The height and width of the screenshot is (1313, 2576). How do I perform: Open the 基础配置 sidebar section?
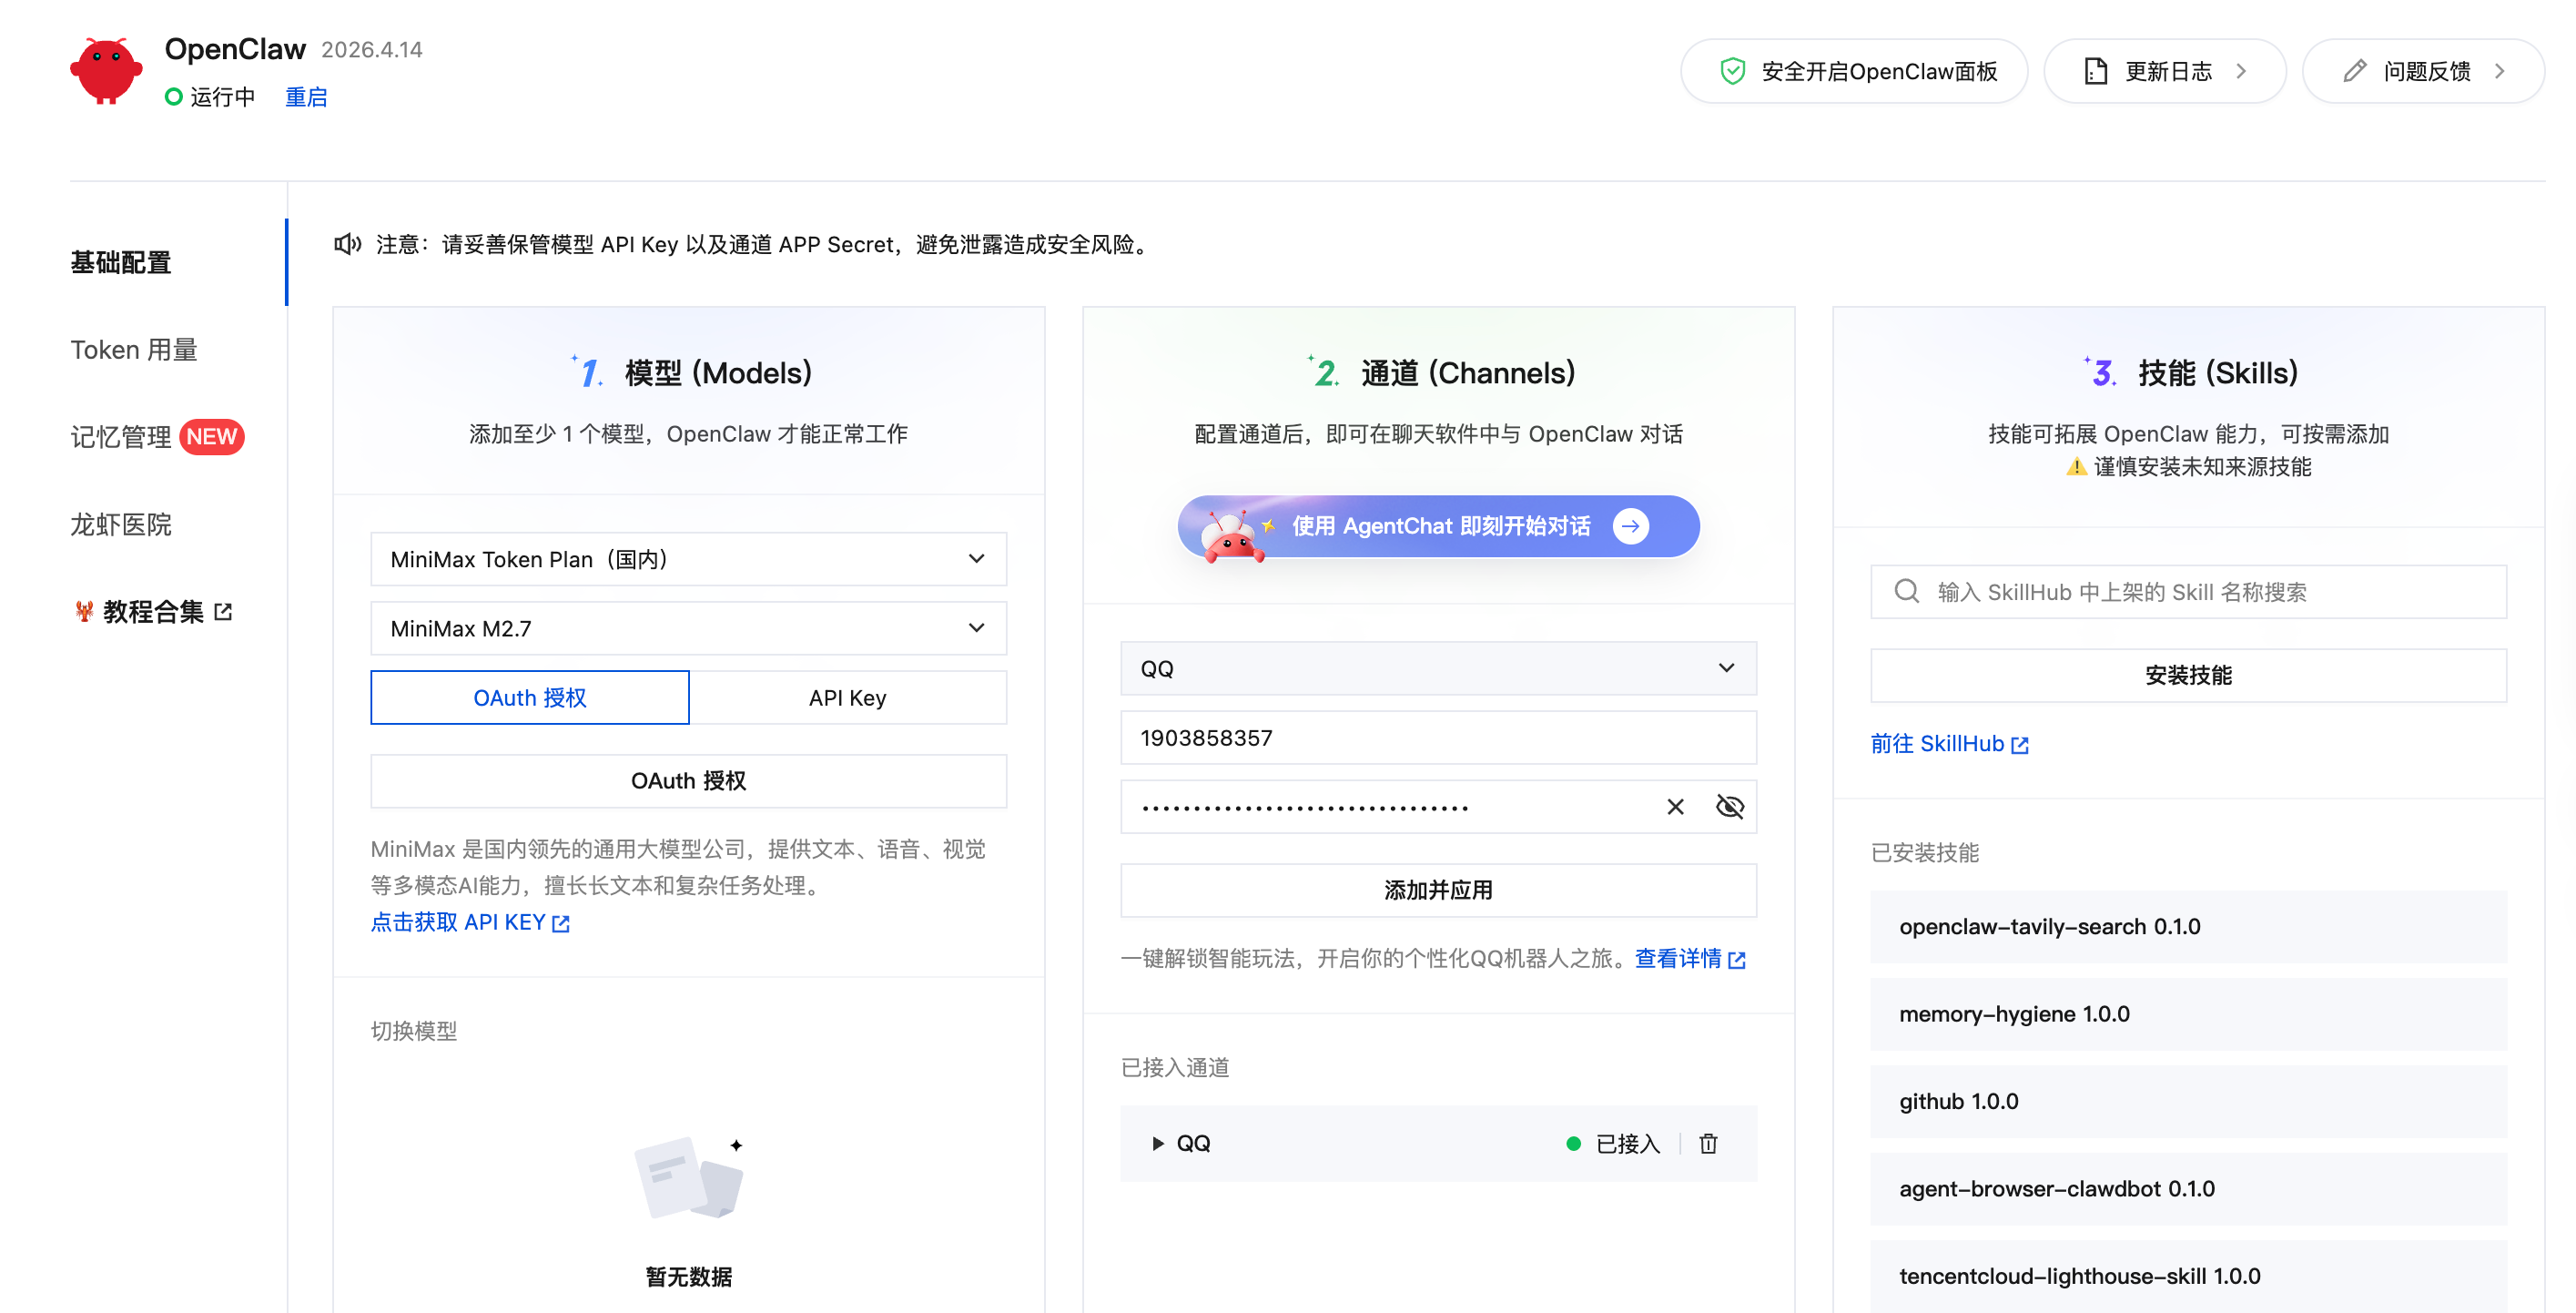[x=120, y=262]
